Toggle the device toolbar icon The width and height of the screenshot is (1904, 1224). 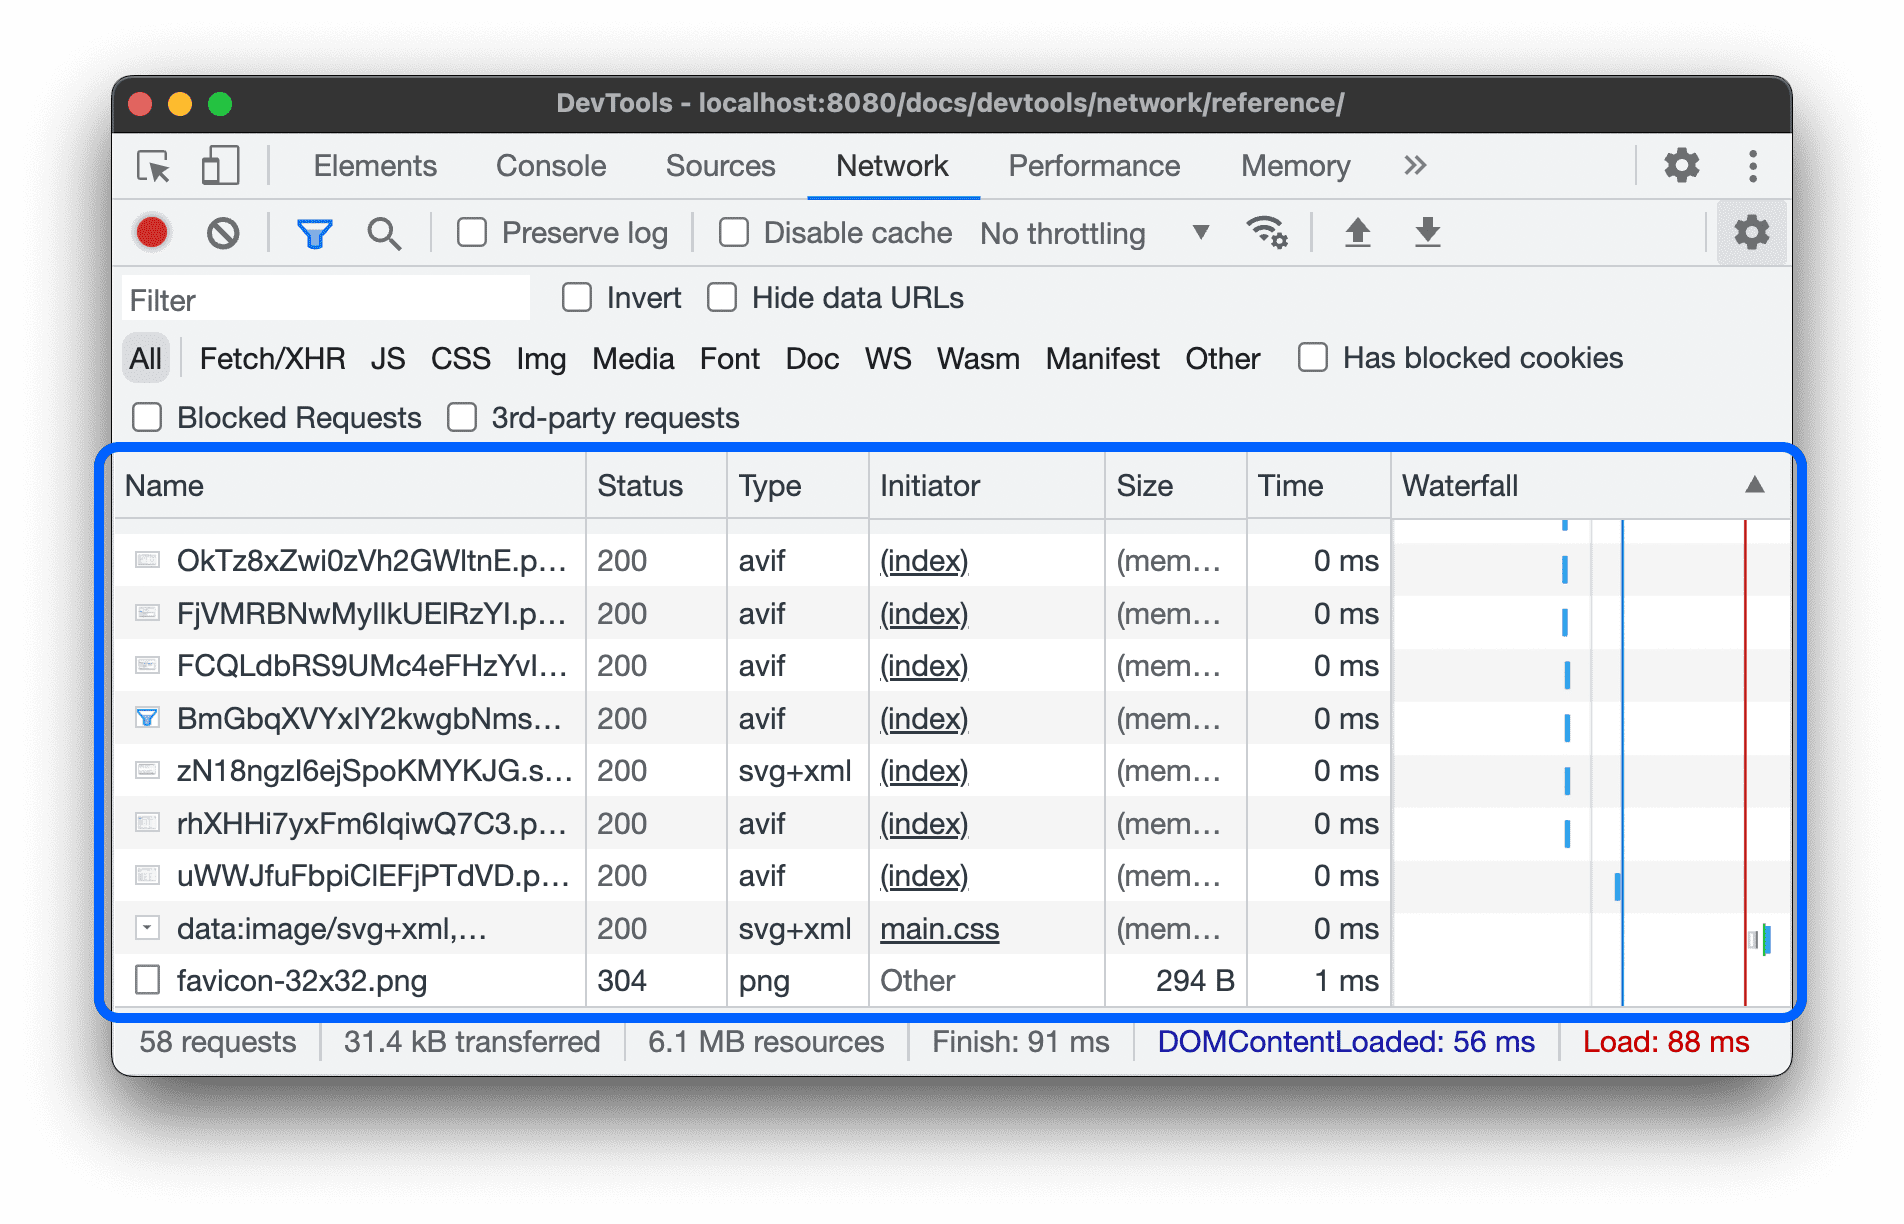point(220,166)
